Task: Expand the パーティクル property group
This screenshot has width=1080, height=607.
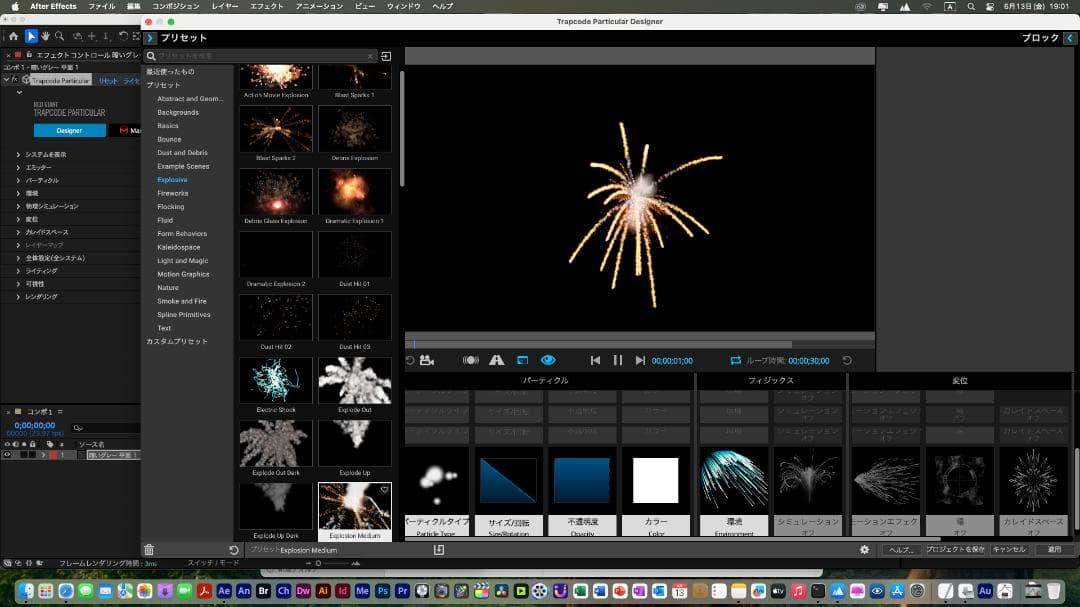Action: [x=18, y=180]
